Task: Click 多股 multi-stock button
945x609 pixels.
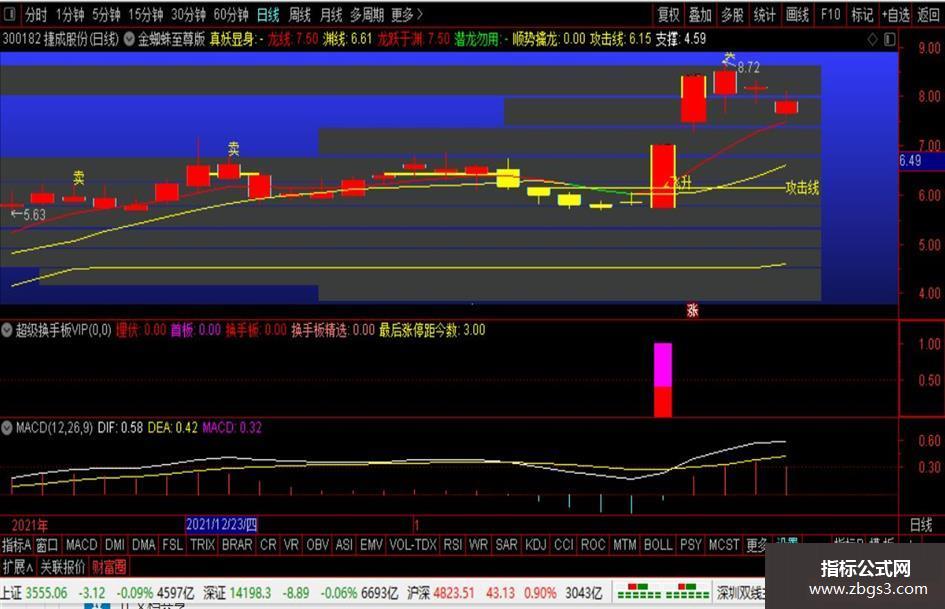Action: click(732, 14)
